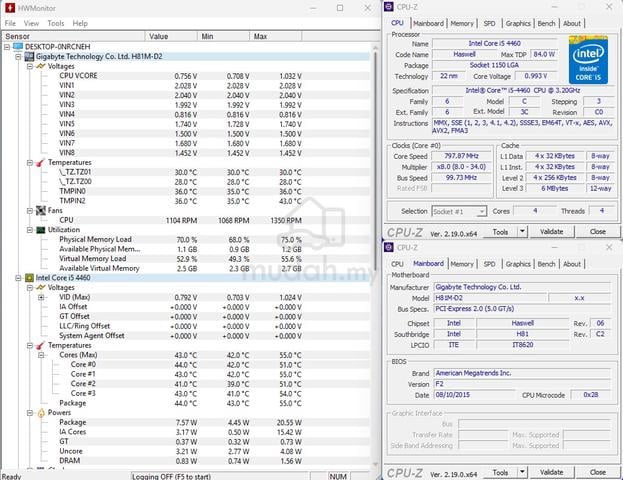Click the lower CPU-Z window title icon
The image size is (623, 480).
click(389, 248)
